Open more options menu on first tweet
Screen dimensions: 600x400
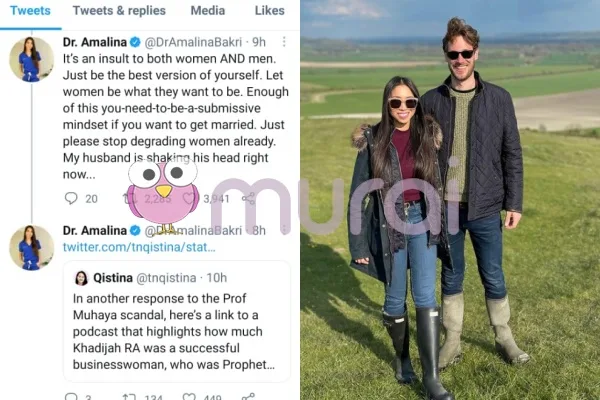click(x=284, y=42)
